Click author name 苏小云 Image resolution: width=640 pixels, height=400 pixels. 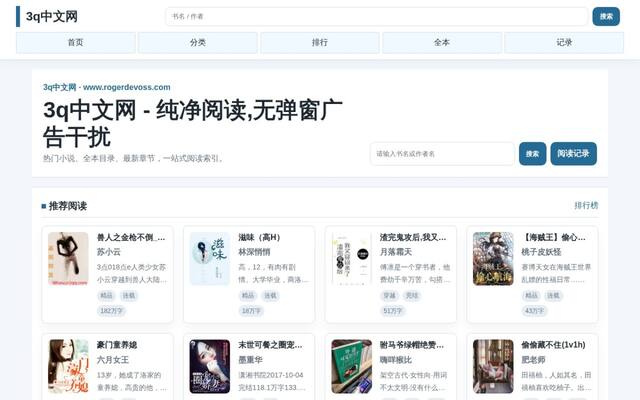pyautogui.click(x=109, y=252)
